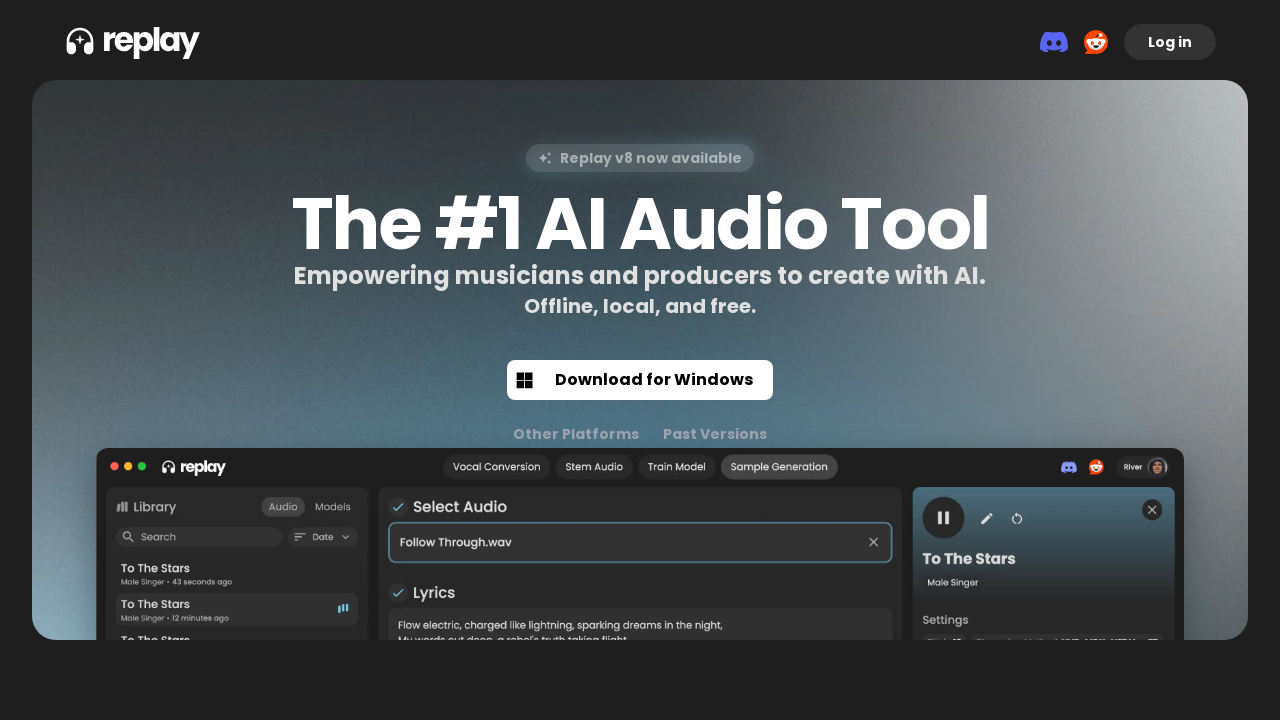Switch to the Stem Audio tab

click(594, 467)
